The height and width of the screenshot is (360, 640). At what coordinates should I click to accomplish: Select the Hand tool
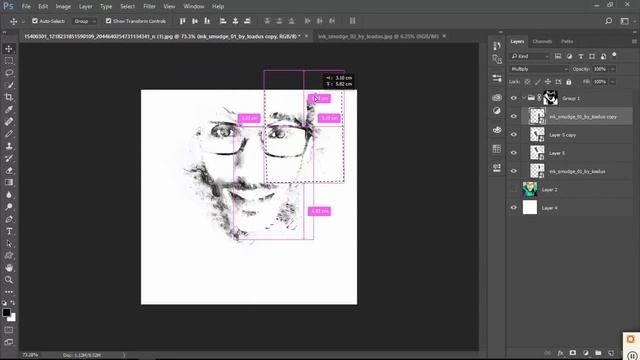pos(9,268)
